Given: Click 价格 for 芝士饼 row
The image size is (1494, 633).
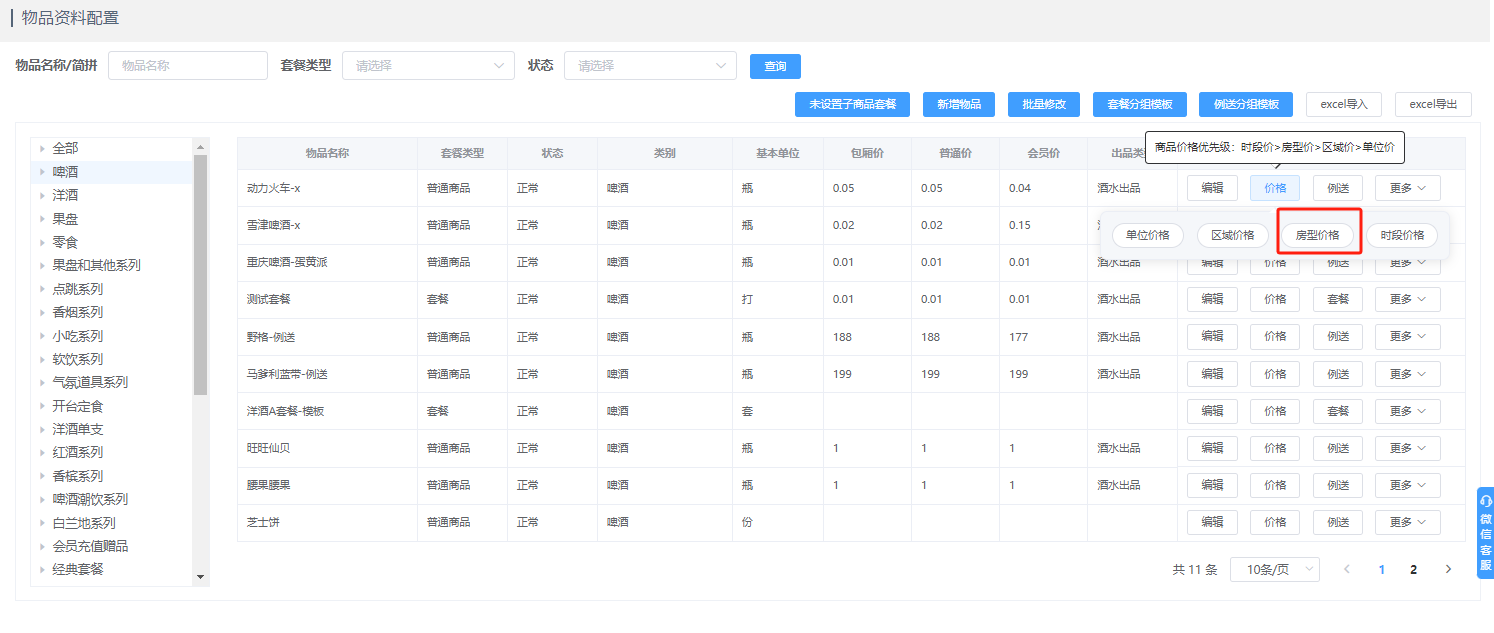Looking at the screenshot, I should (x=1275, y=522).
